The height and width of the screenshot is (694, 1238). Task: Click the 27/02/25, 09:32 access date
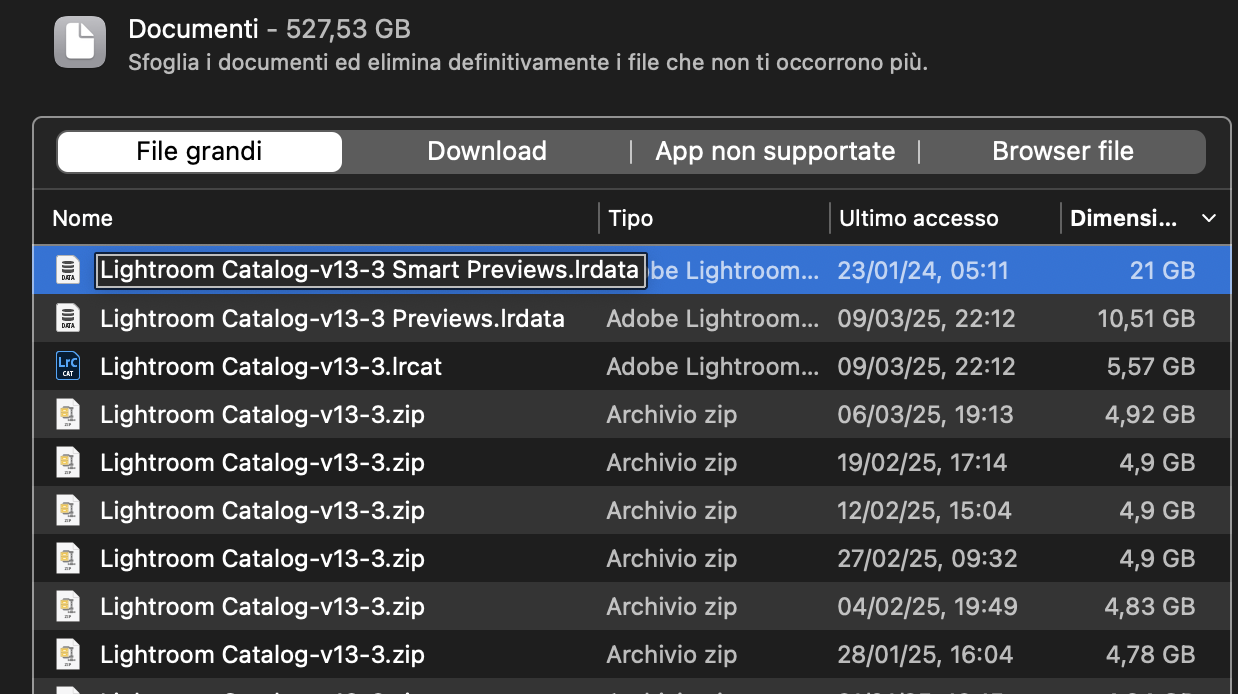[x=927, y=558]
